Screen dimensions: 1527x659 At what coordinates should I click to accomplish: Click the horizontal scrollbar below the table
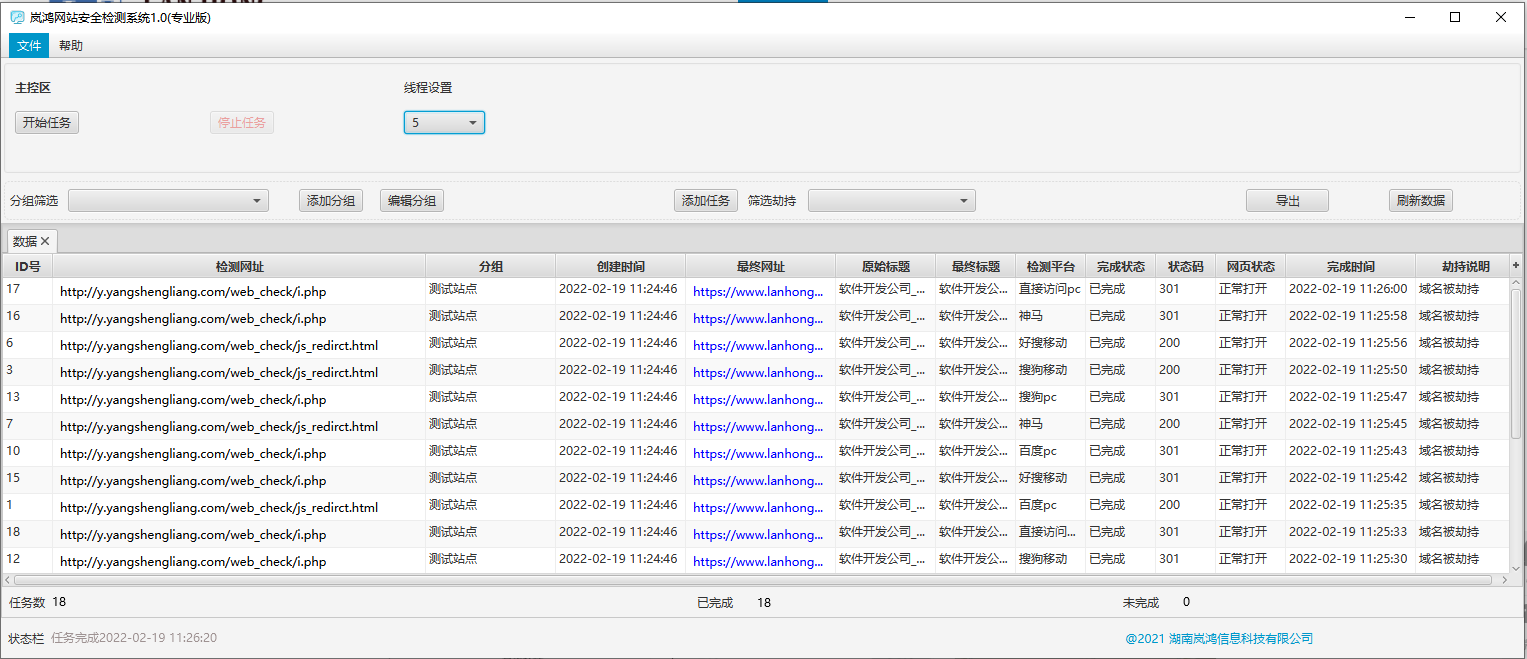click(x=750, y=580)
